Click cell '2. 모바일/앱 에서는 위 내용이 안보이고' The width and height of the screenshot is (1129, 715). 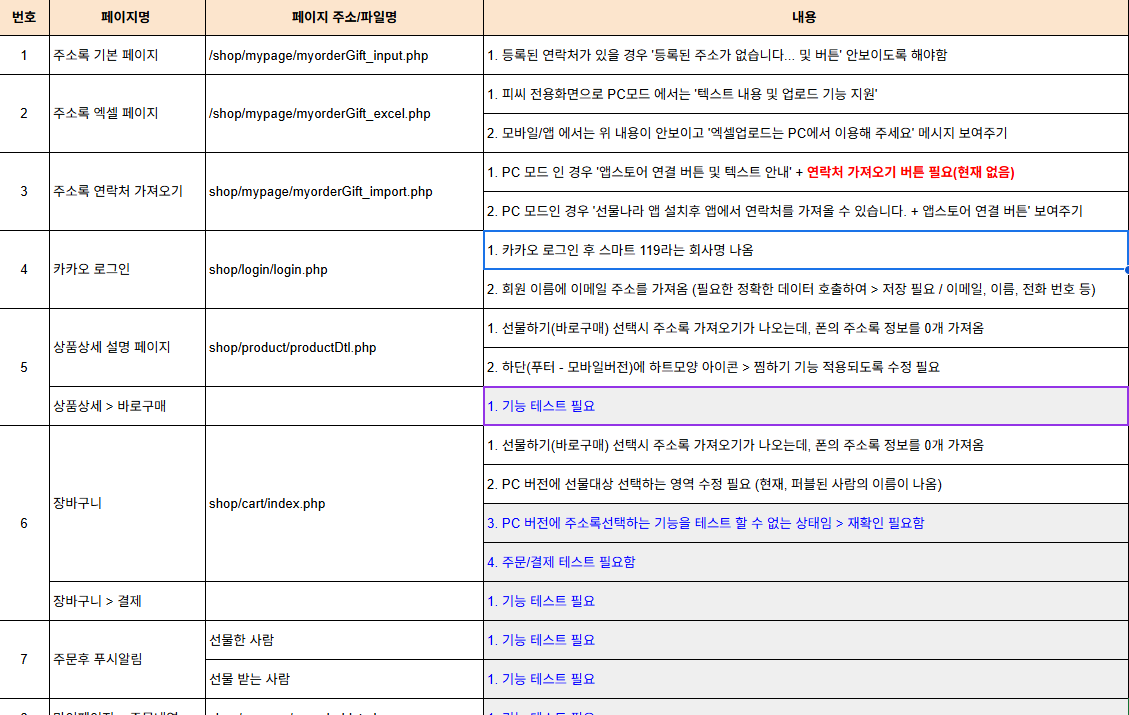coord(806,133)
